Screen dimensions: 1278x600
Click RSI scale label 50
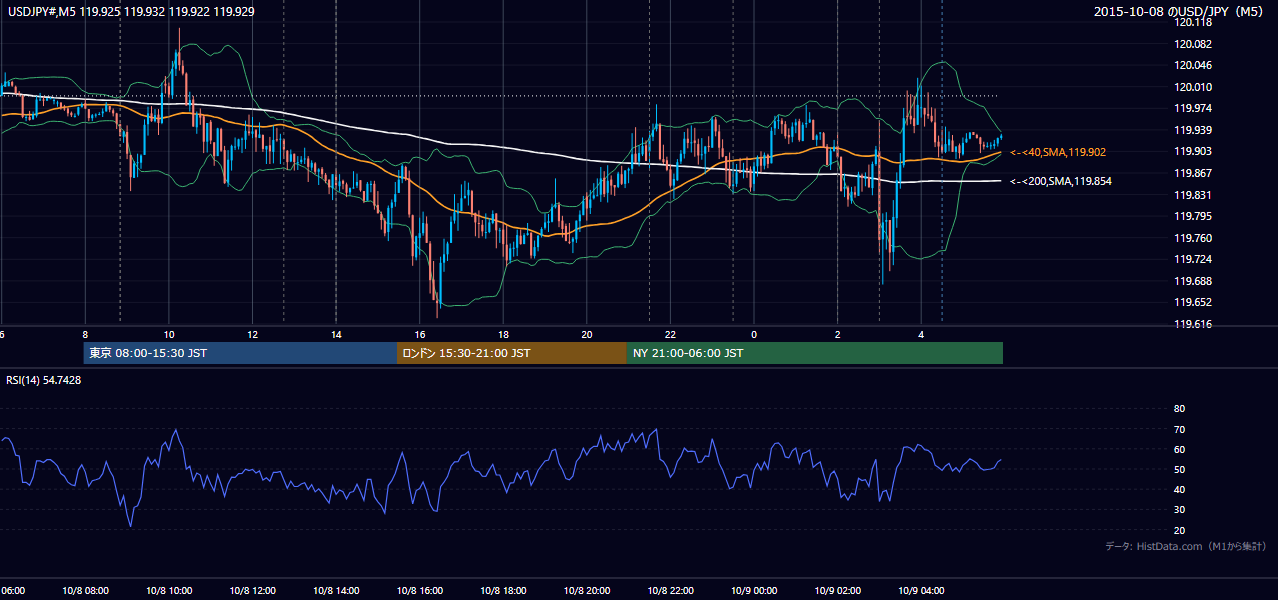[1179, 469]
